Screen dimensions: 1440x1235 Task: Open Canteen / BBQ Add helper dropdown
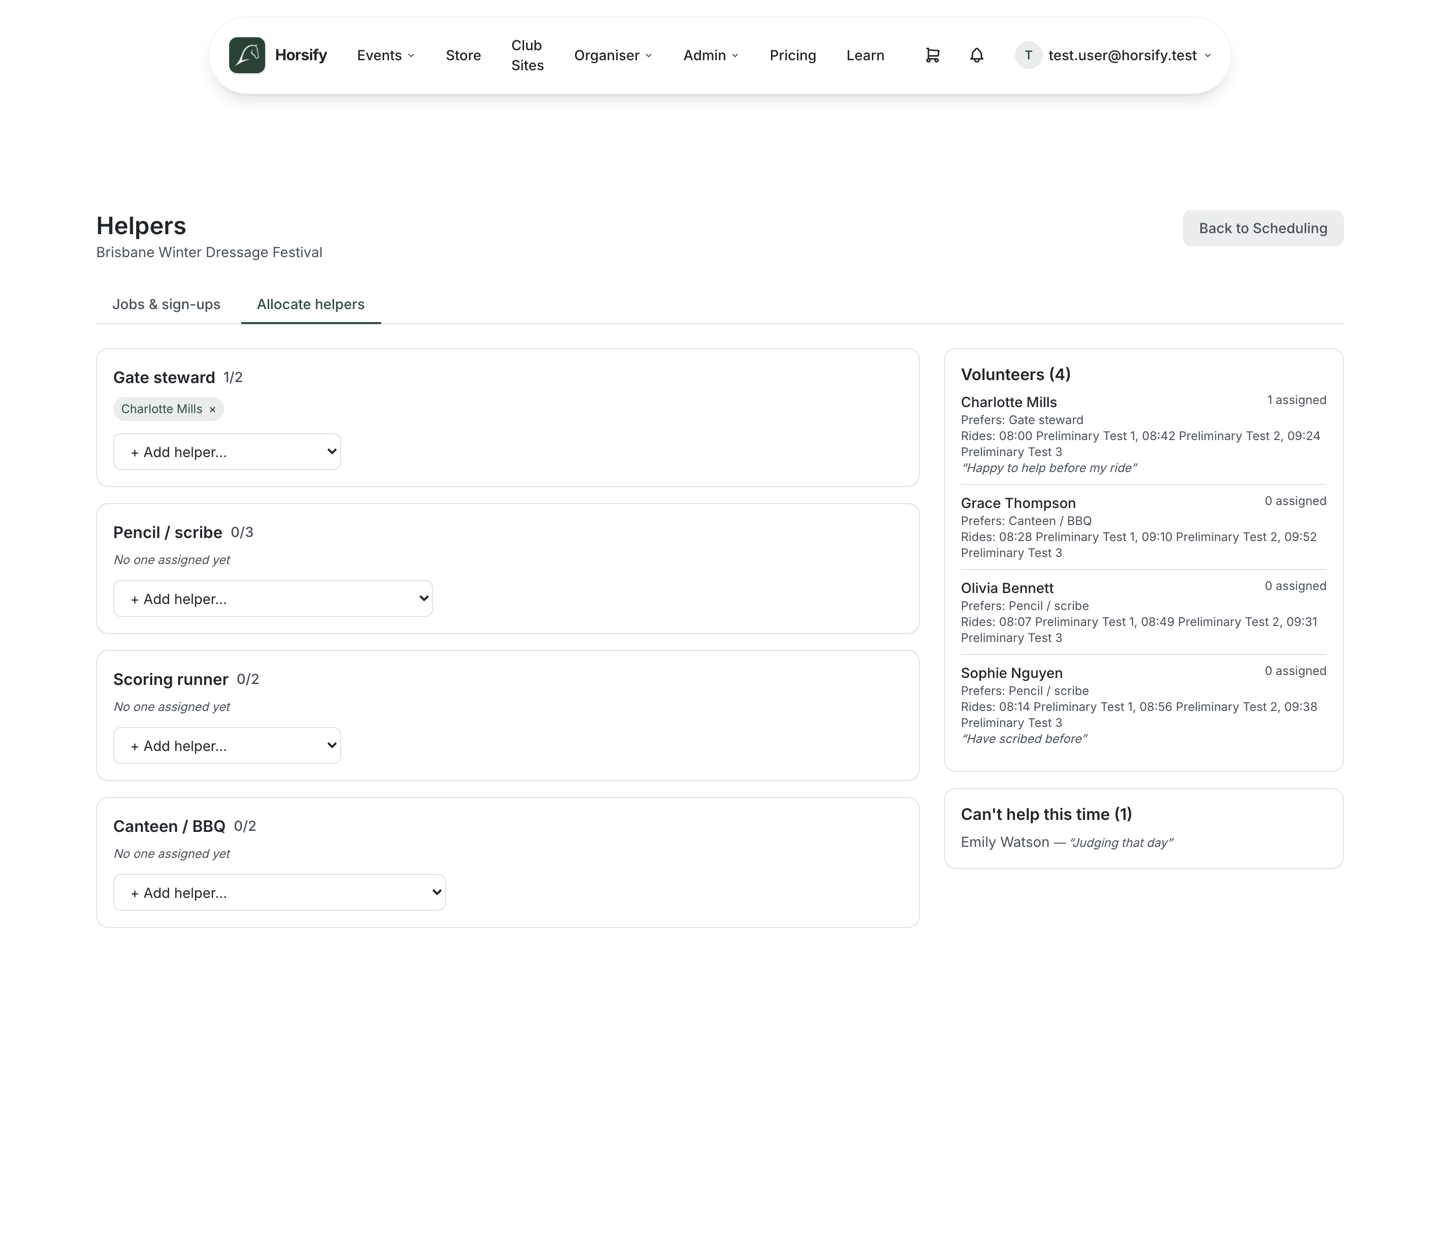pos(279,893)
